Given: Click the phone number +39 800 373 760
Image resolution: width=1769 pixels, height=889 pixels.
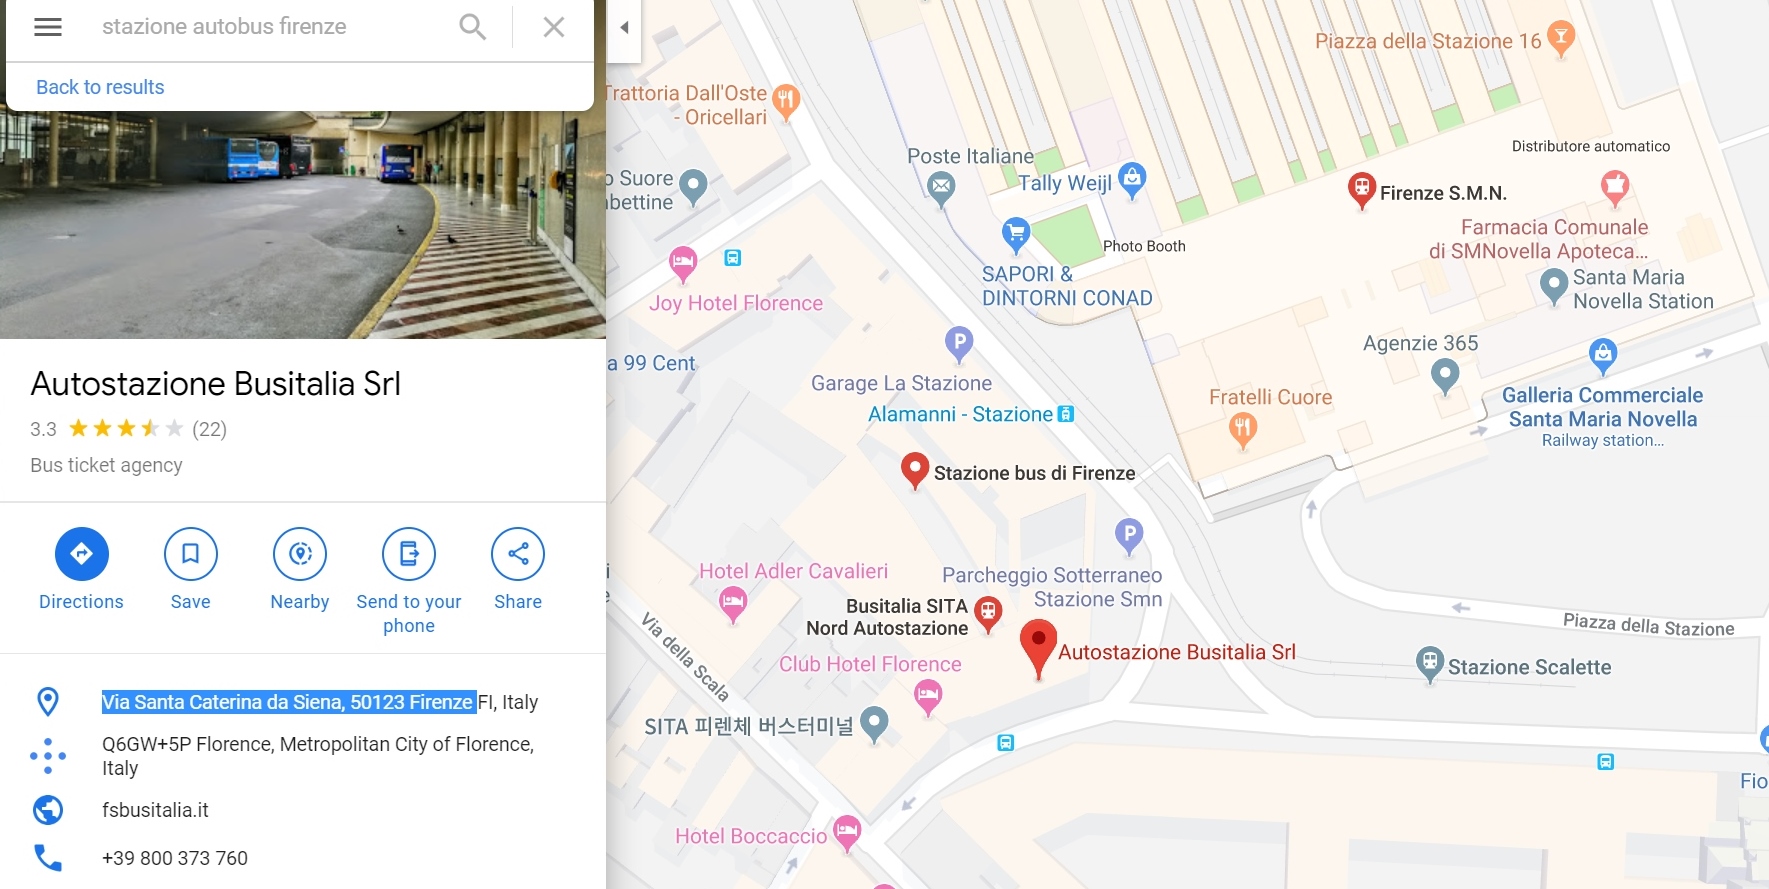Looking at the screenshot, I should coord(175,858).
